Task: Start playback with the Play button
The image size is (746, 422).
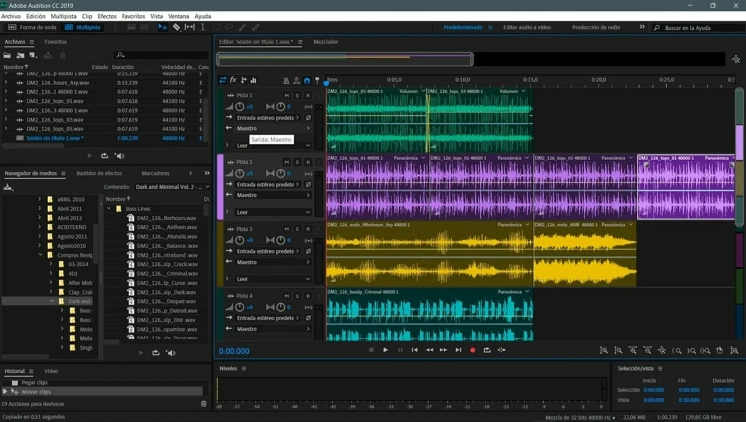Action: coord(385,350)
